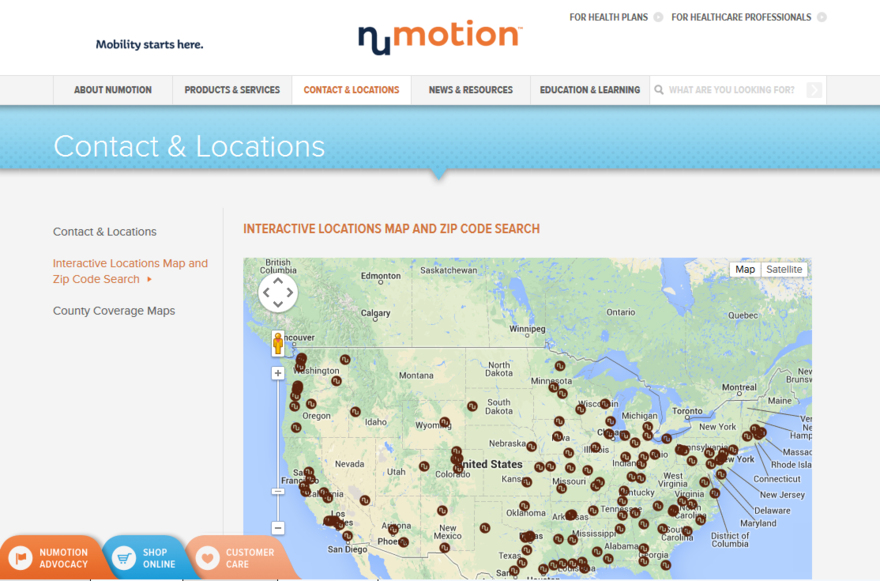The height and width of the screenshot is (581, 880).
Task: Pan the map down with the arrow
Action: pos(278,304)
